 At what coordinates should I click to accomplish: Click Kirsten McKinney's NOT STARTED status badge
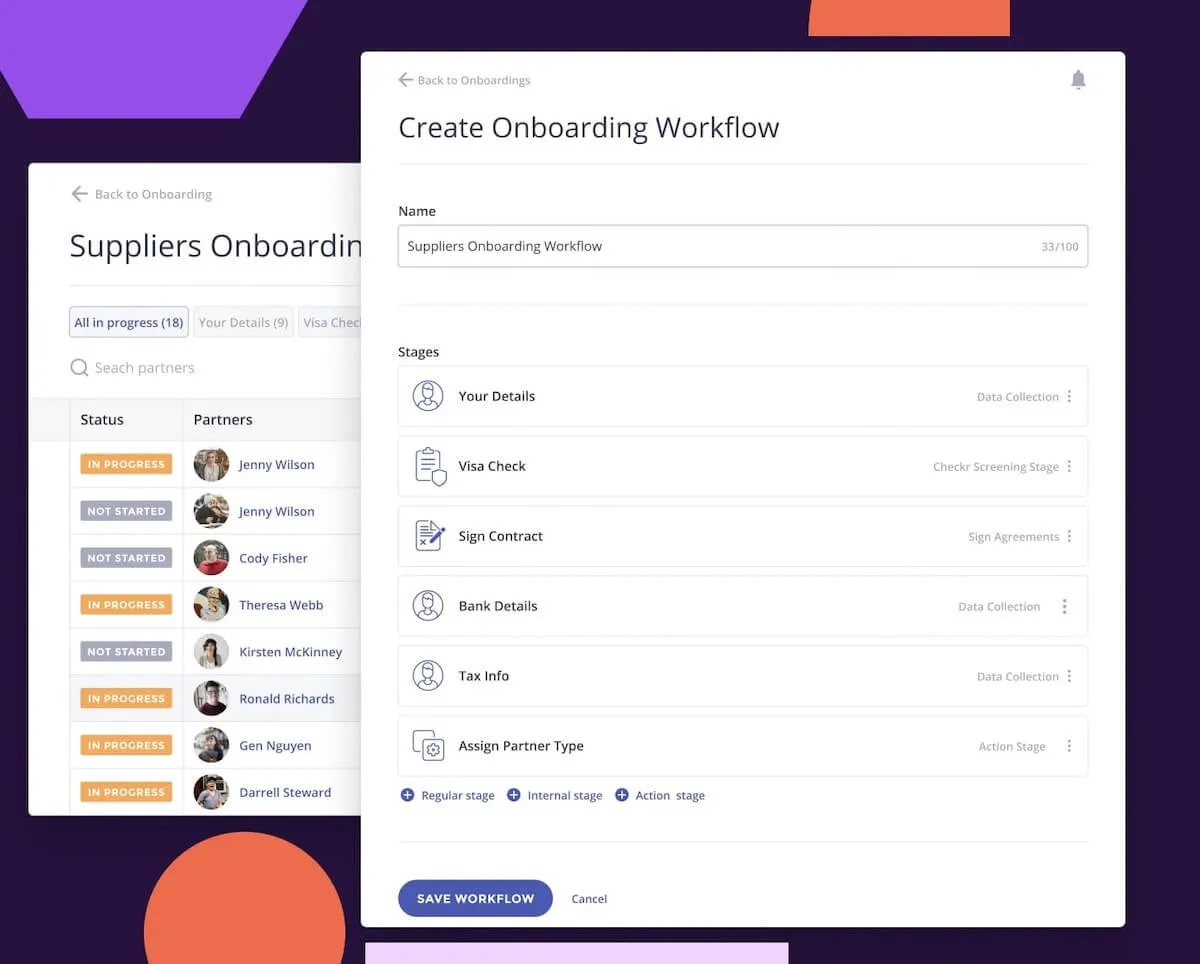pos(126,652)
